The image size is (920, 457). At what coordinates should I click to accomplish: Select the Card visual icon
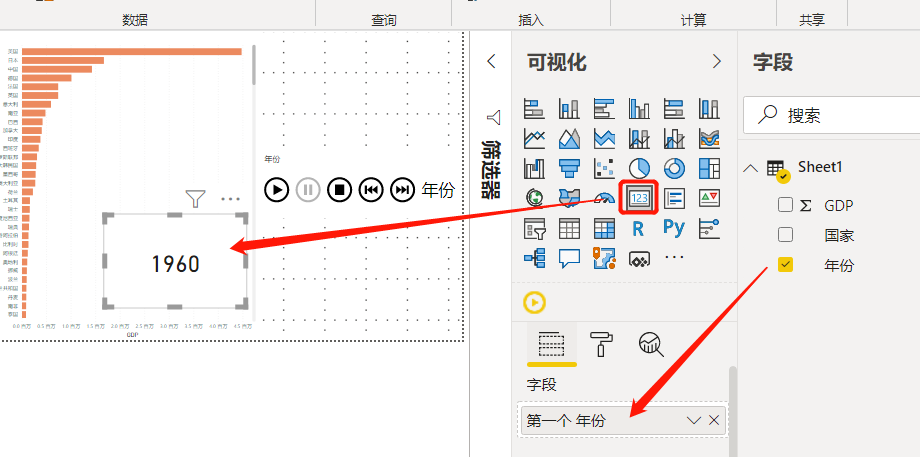coord(639,198)
